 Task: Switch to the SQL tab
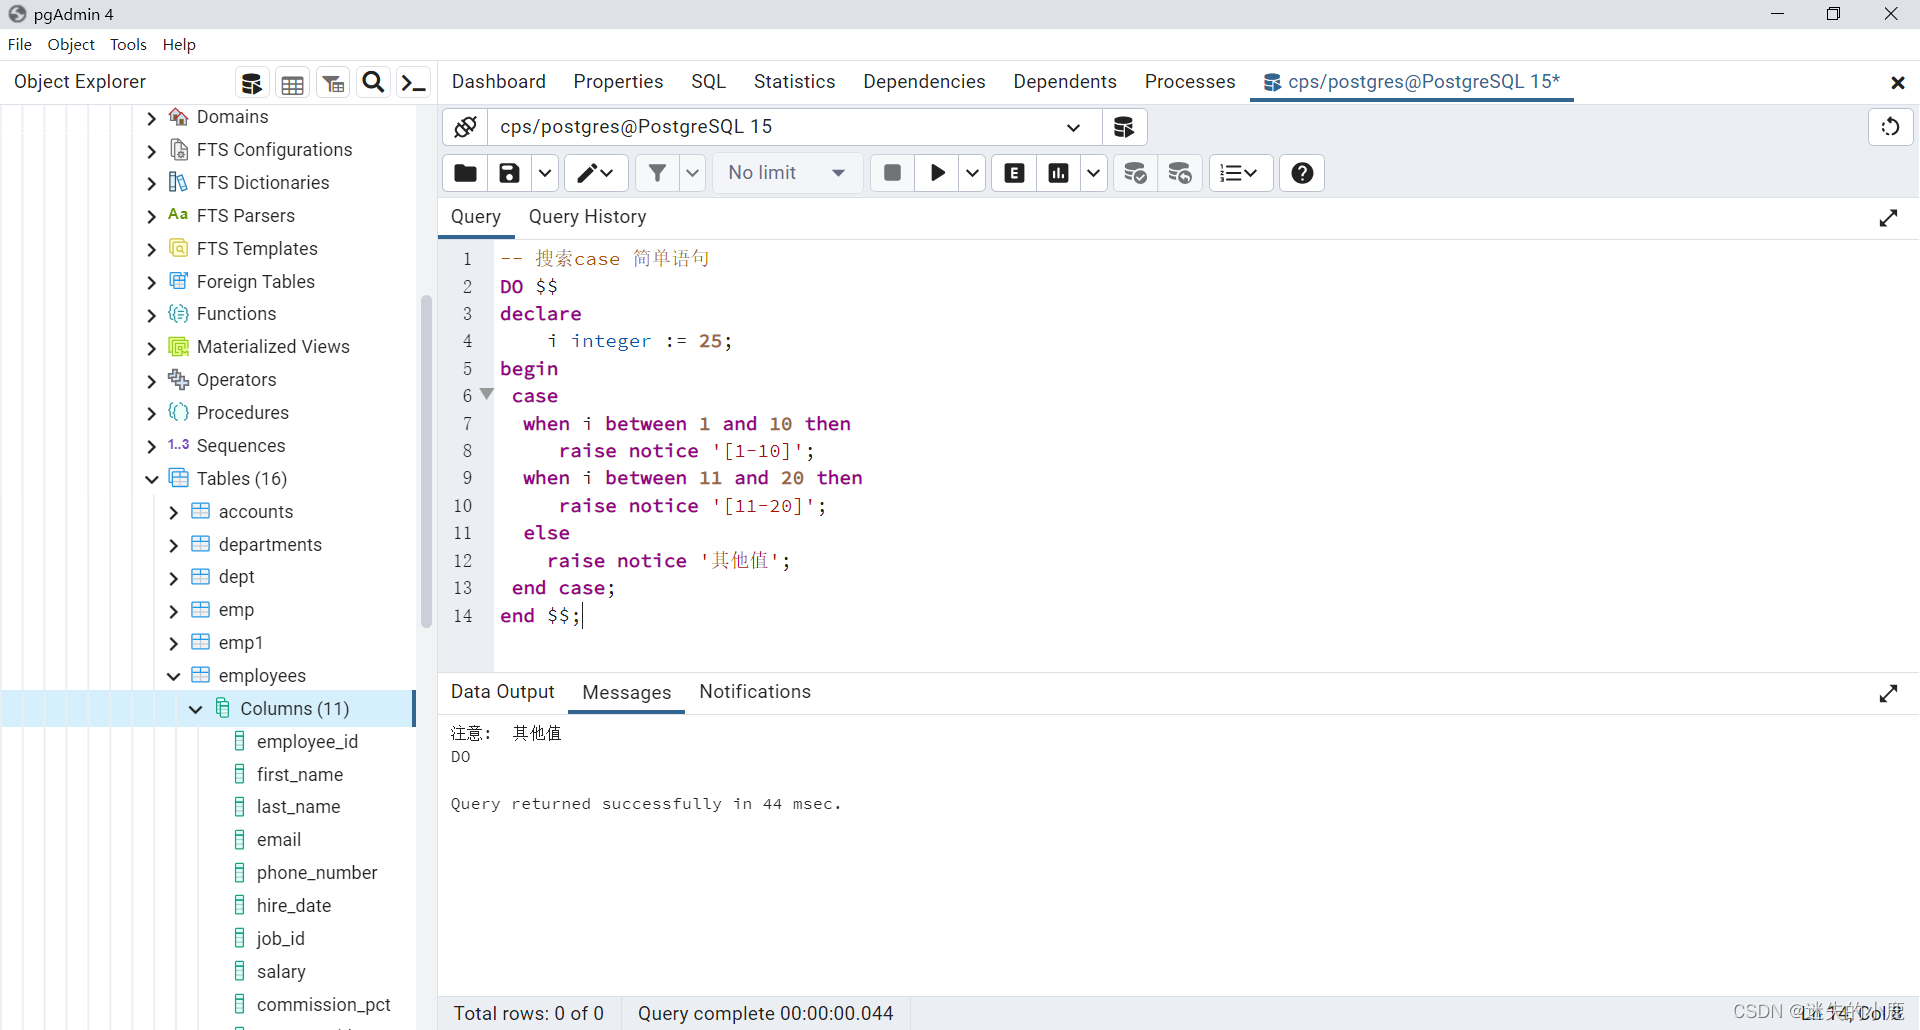pos(708,82)
